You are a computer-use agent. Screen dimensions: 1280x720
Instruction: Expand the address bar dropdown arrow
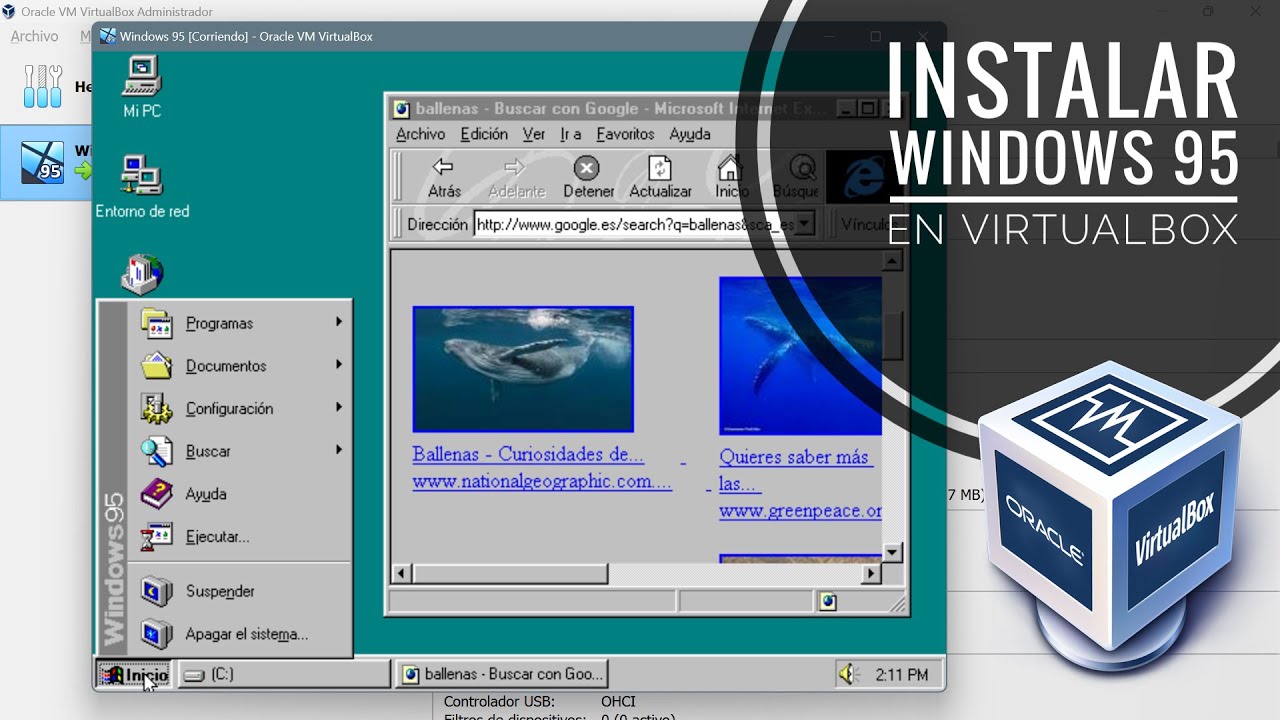pyautogui.click(x=806, y=224)
